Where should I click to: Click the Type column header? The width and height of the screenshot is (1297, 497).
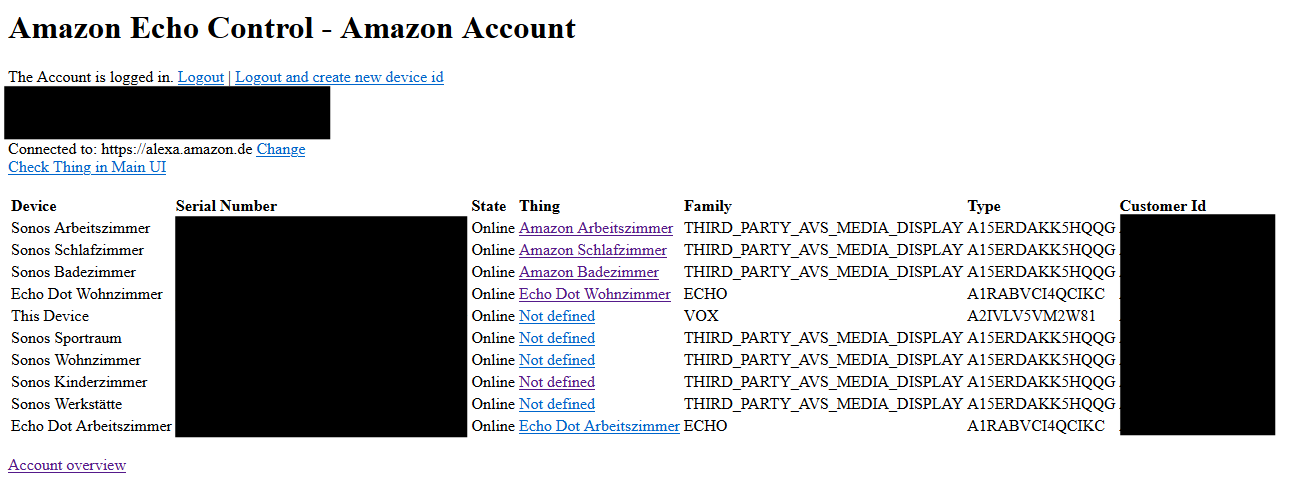click(984, 206)
